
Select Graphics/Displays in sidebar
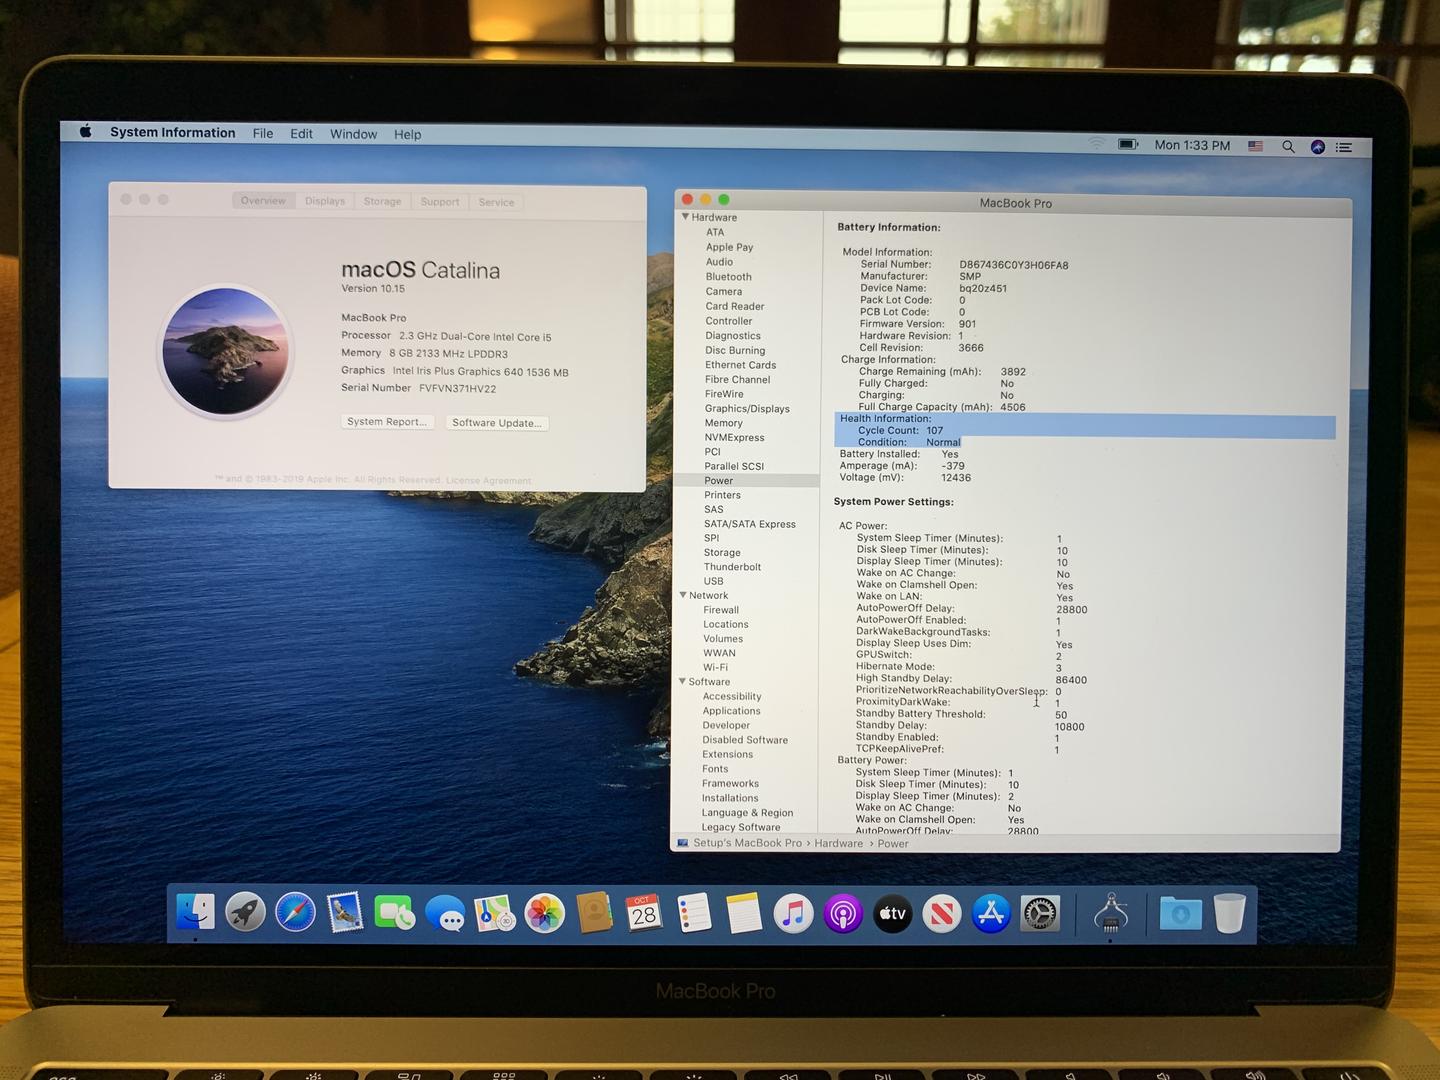(x=747, y=408)
